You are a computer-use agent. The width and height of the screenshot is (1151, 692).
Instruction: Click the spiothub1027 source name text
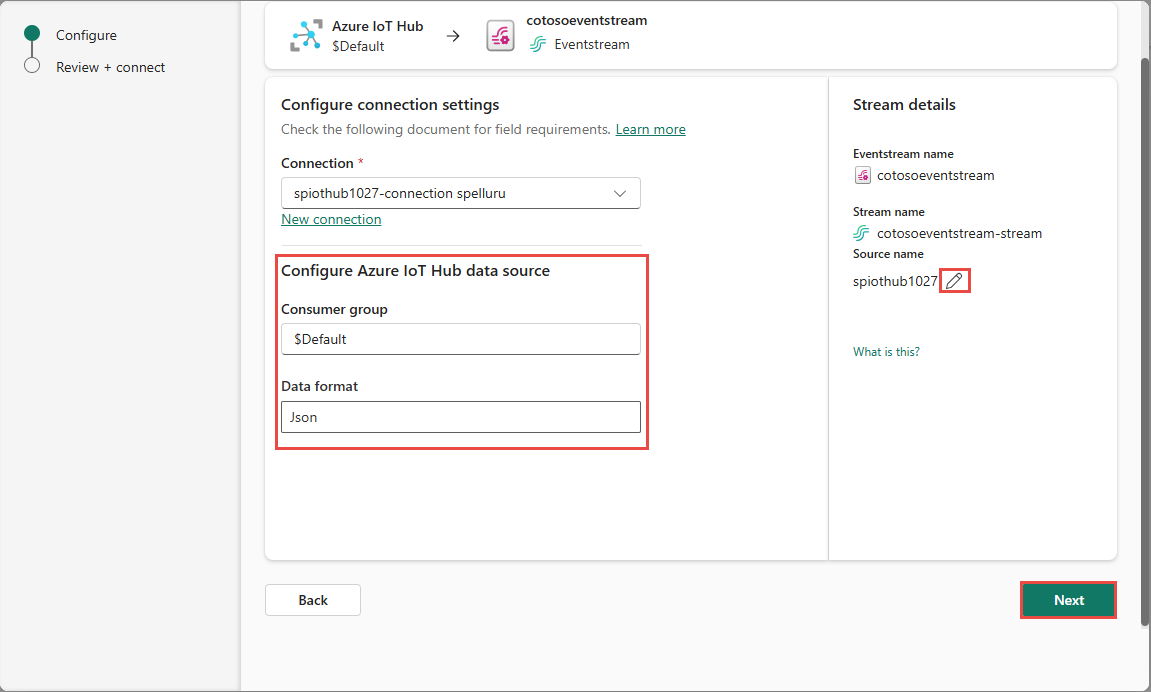click(x=895, y=281)
